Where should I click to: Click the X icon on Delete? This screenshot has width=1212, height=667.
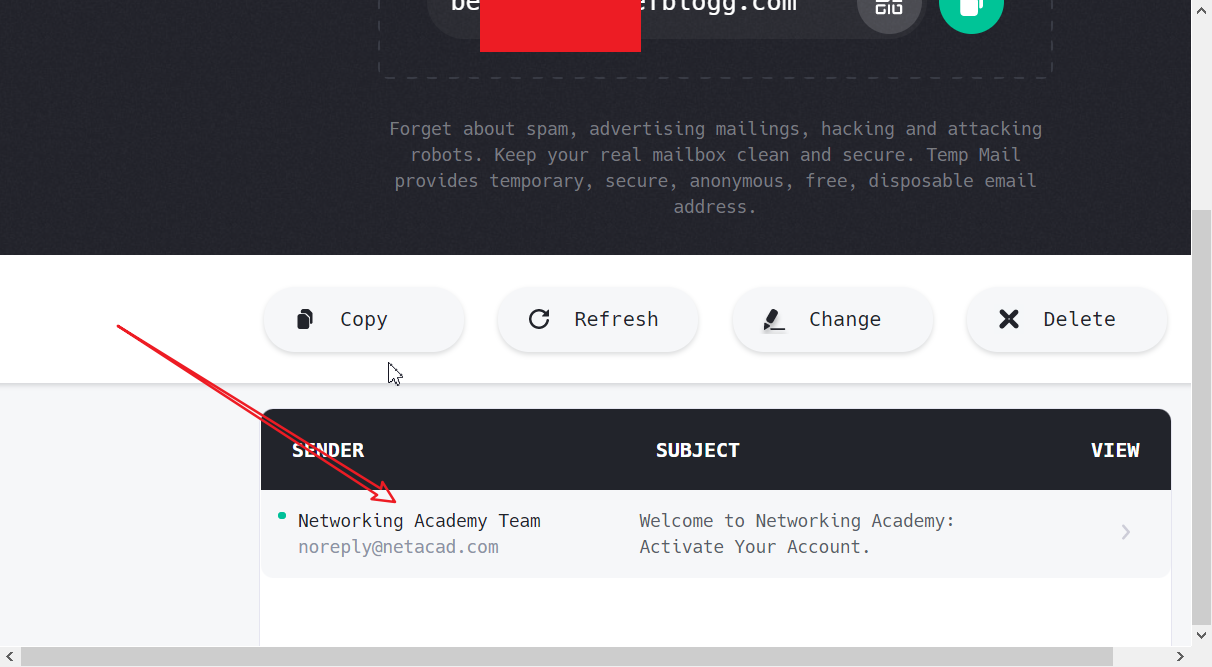point(1009,319)
